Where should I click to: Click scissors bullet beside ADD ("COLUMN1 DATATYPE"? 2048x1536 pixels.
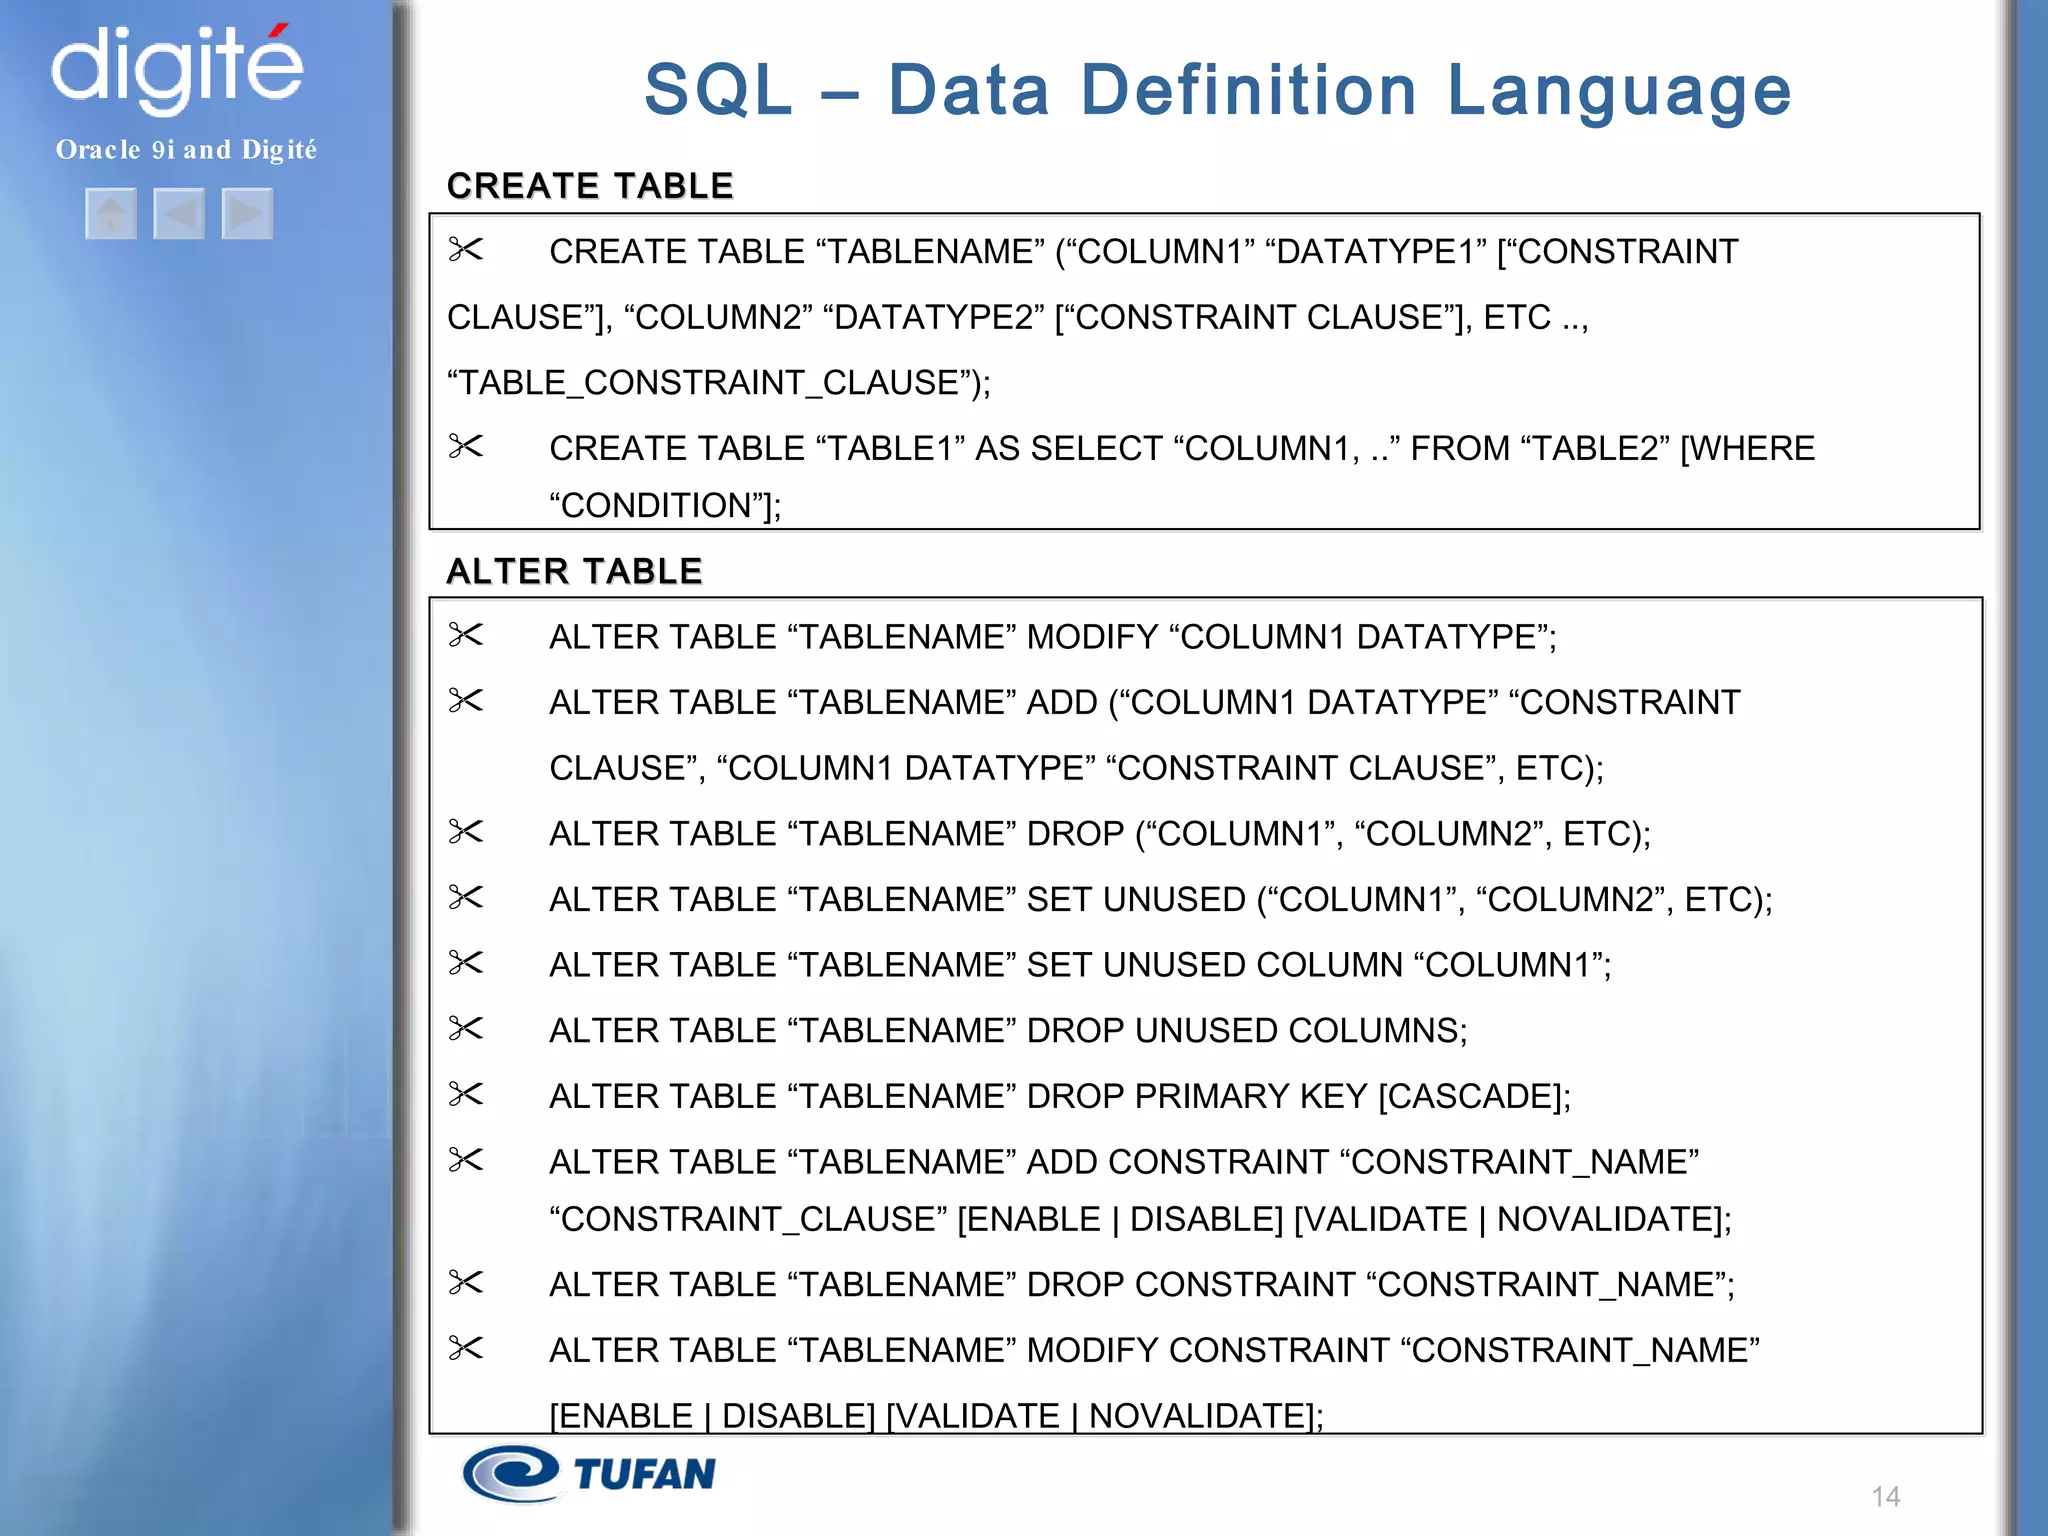(x=466, y=700)
